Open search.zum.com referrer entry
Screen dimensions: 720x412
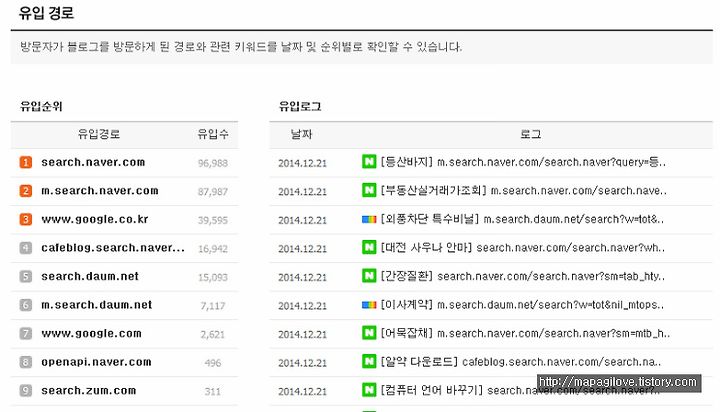click(89, 390)
